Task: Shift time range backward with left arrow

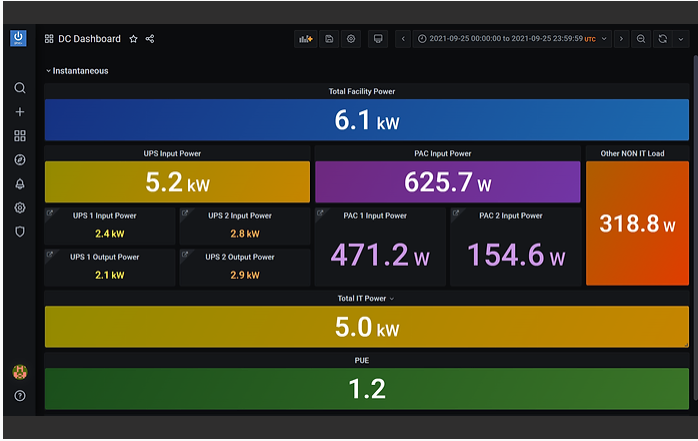Action: tap(403, 39)
